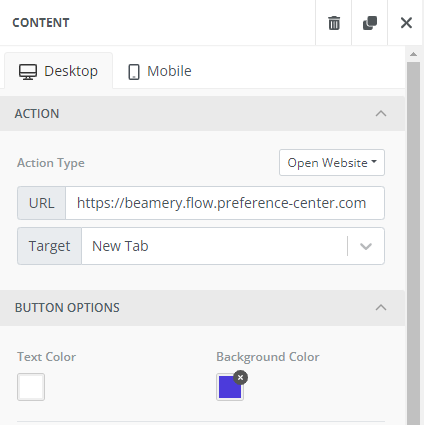The image size is (424, 425).
Task: Switch to the Desktop tab
Action: [58, 71]
